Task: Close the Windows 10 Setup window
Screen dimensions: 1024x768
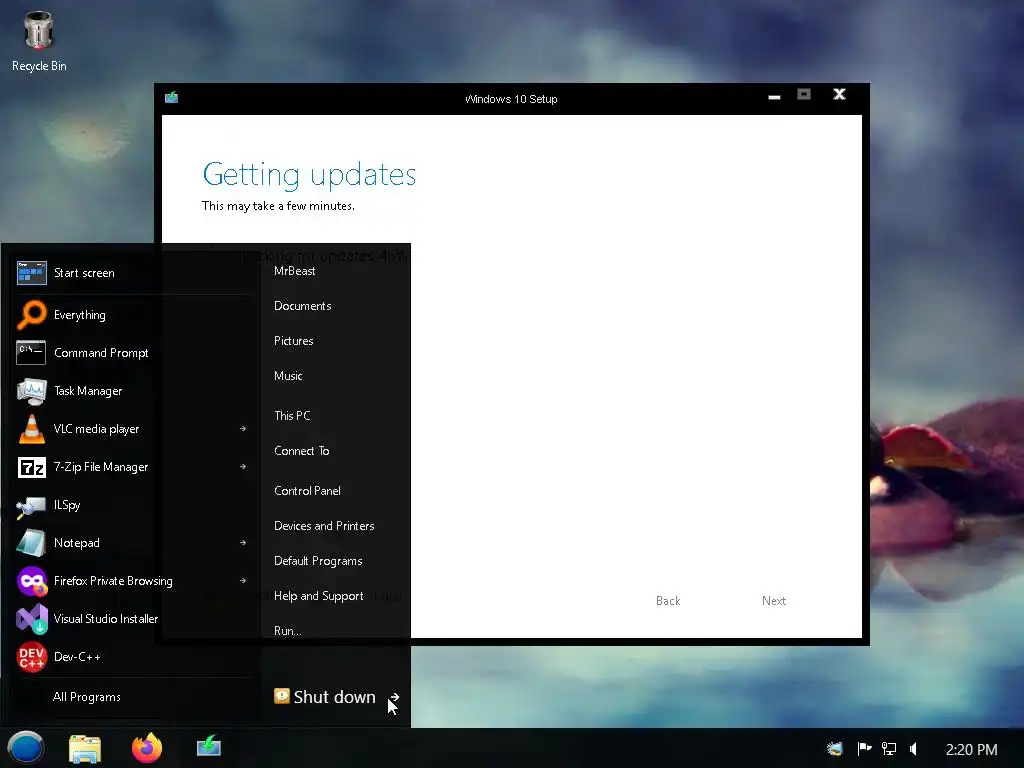Action: pyautogui.click(x=839, y=95)
